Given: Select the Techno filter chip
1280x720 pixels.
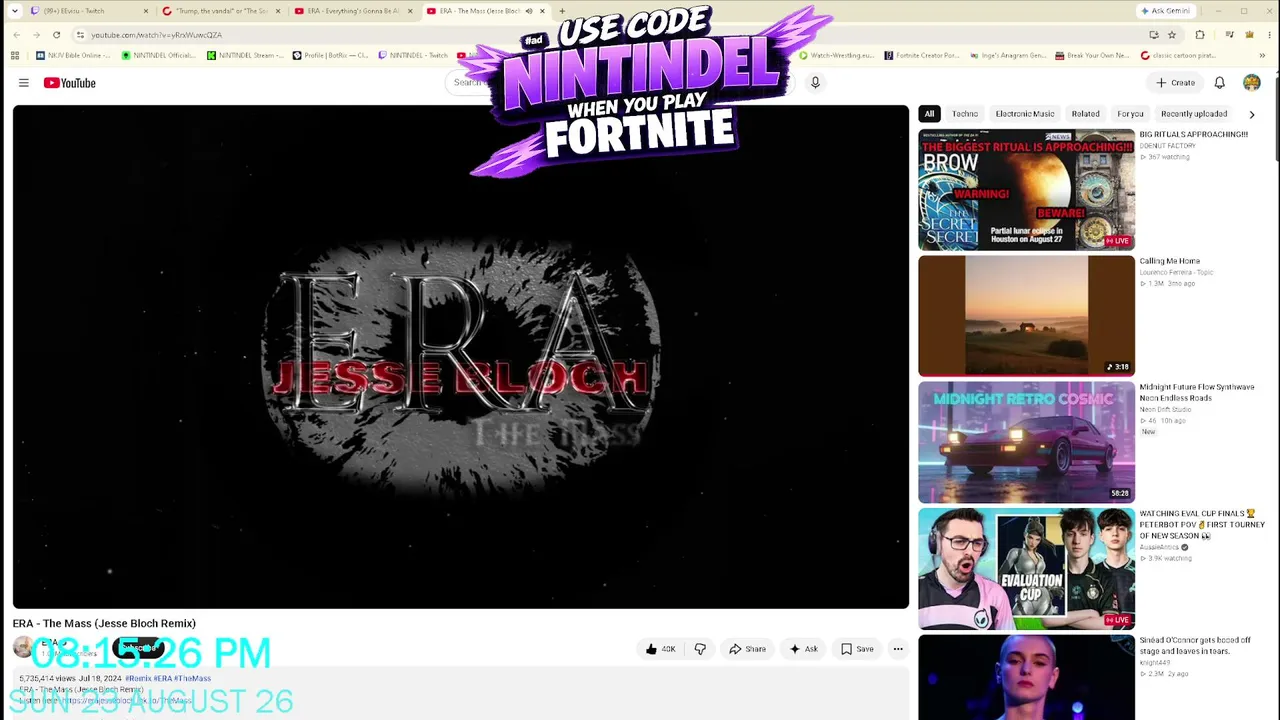Looking at the screenshot, I should pyautogui.click(x=965, y=114).
